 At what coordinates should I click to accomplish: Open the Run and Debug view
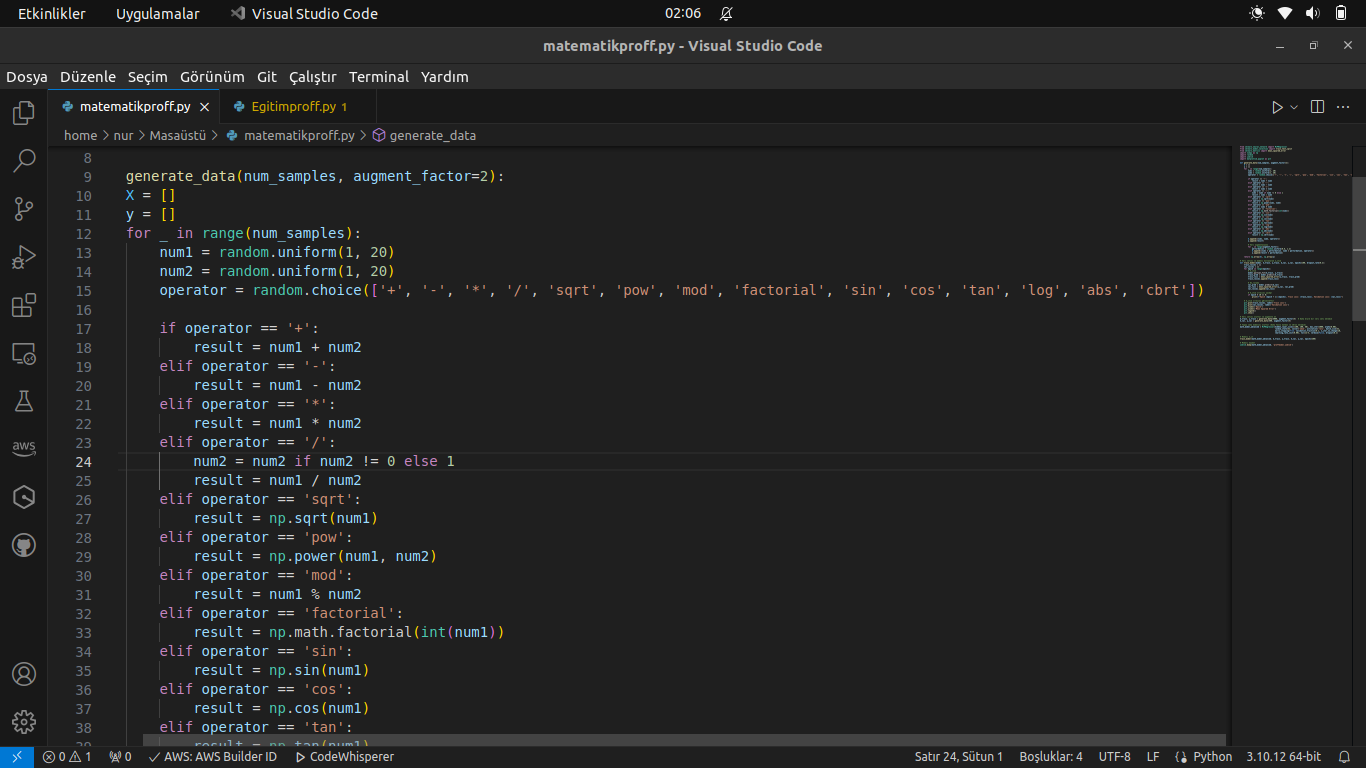(x=24, y=257)
